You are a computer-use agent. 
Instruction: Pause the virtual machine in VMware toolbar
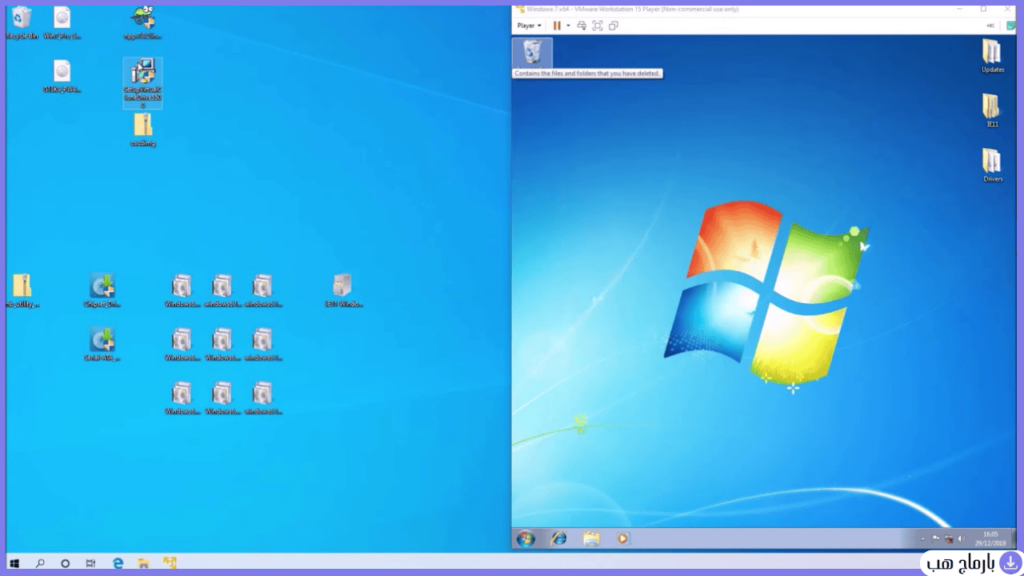pos(557,25)
